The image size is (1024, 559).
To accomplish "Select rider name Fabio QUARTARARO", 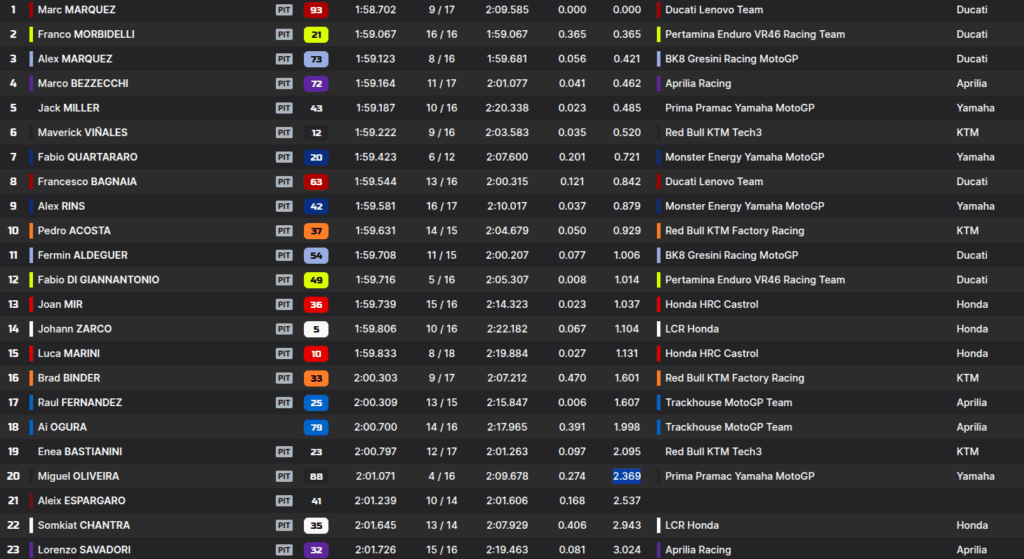I will coord(88,157).
